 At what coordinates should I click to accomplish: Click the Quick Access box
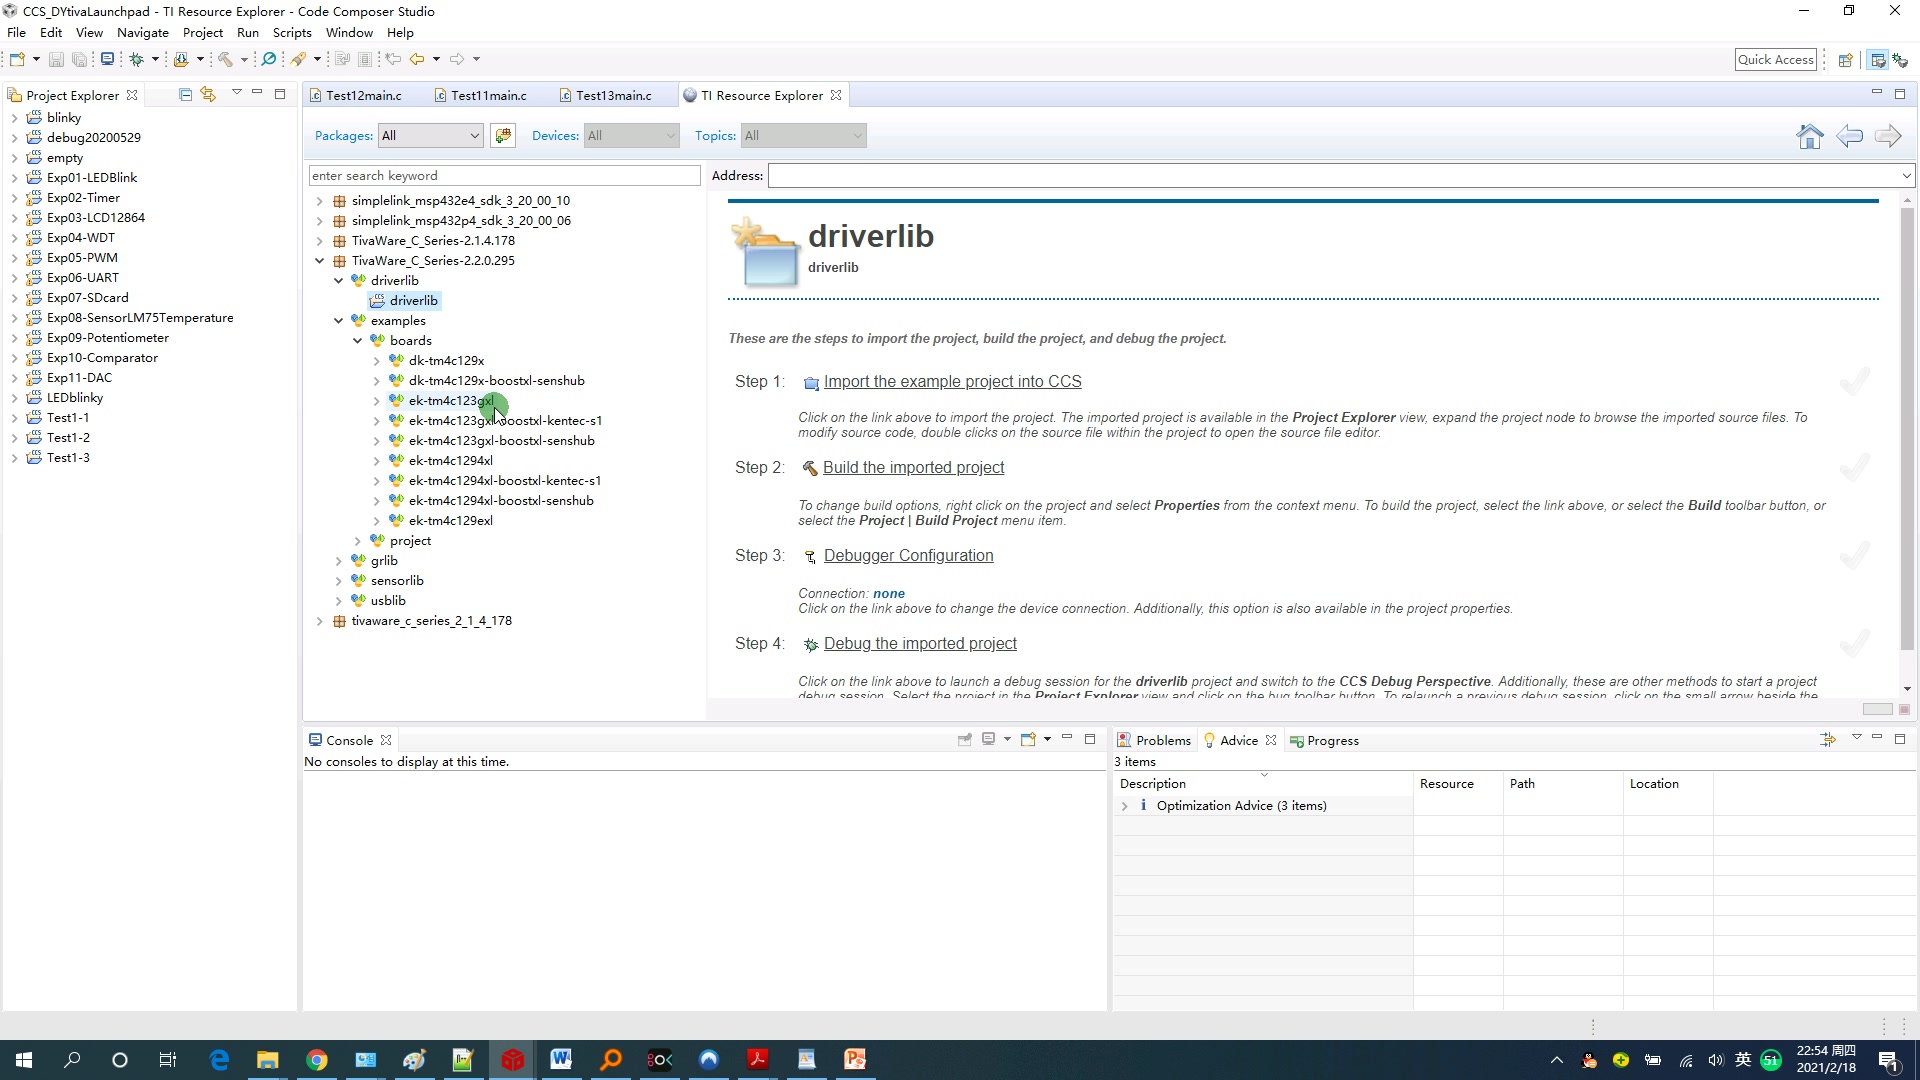[x=1776, y=60]
